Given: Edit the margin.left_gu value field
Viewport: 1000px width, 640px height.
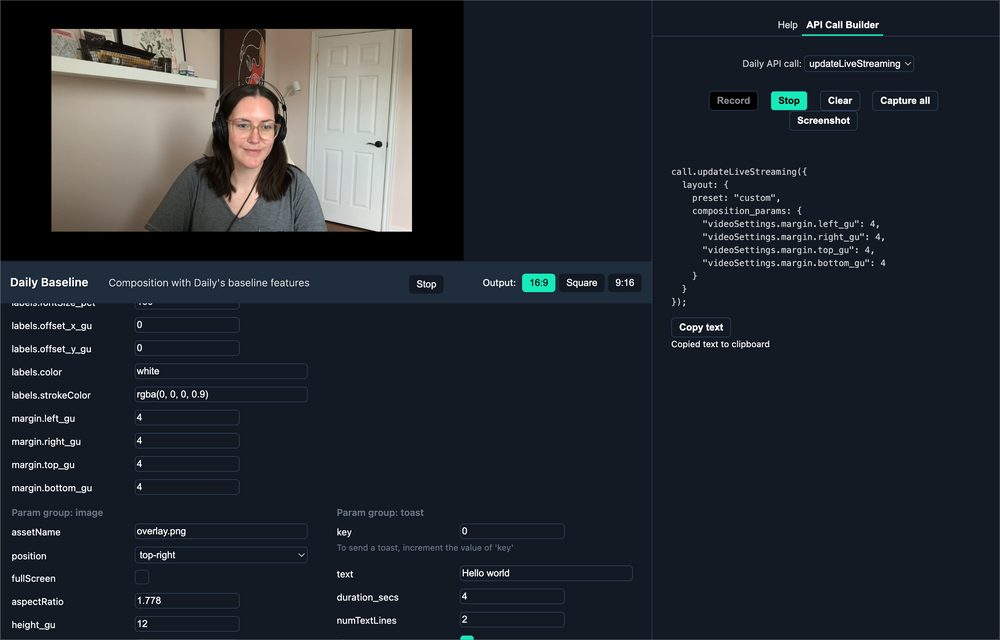Looking at the screenshot, I should (x=186, y=418).
